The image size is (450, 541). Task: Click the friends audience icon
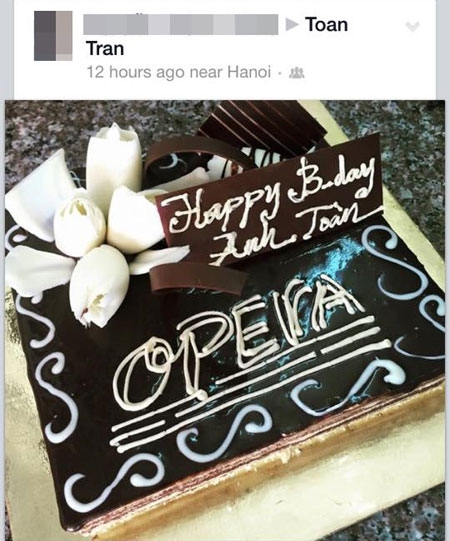click(296, 72)
